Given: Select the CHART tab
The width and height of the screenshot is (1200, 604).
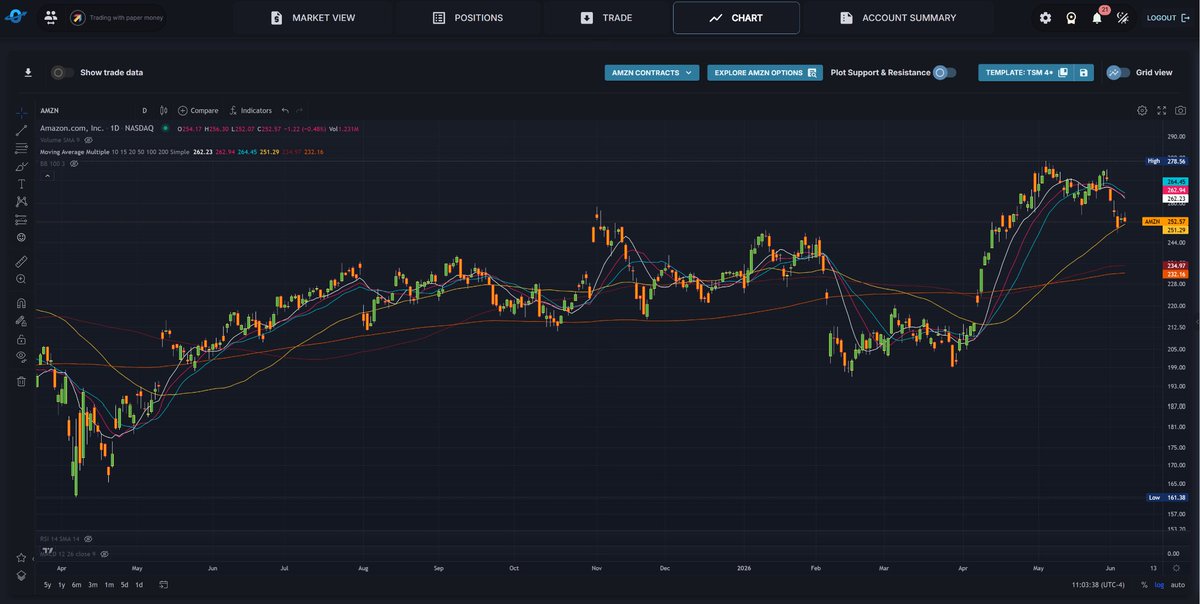Looking at the screenshot, I should [x=736, y=18].
